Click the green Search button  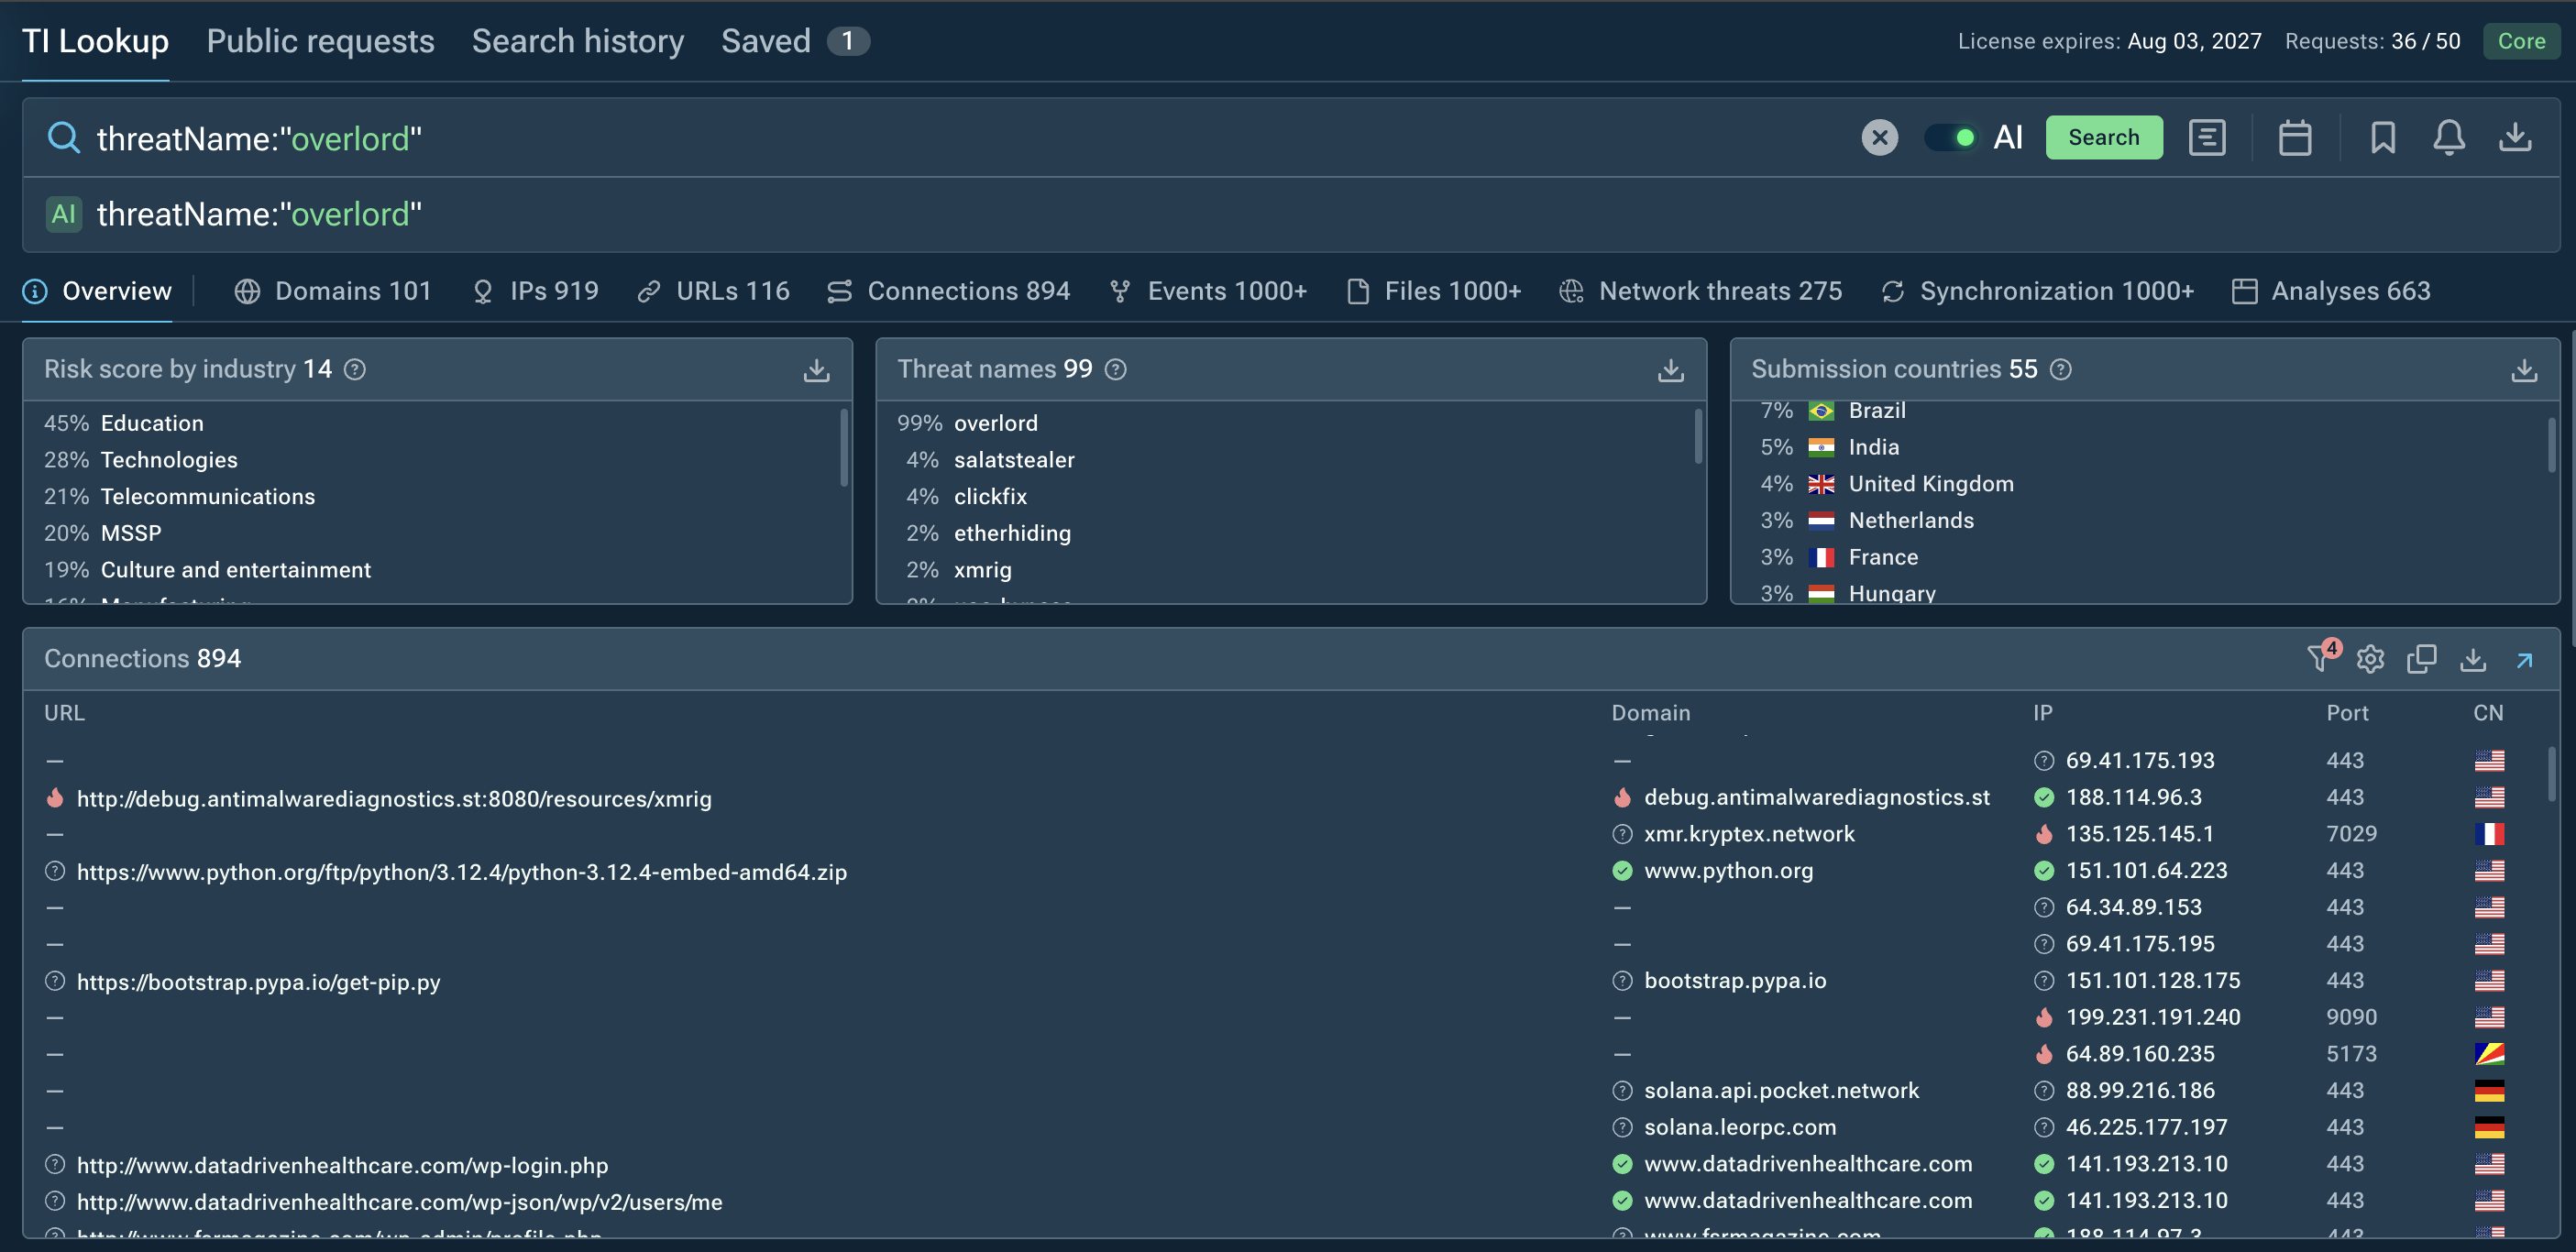tap(2103, 137)
